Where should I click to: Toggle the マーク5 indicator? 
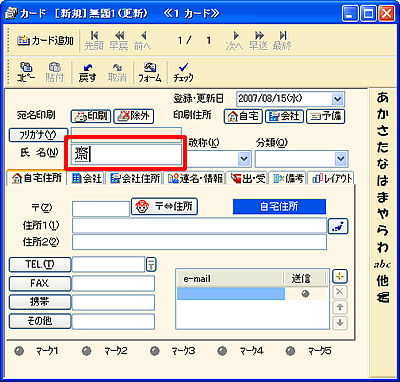click(291, 351)
